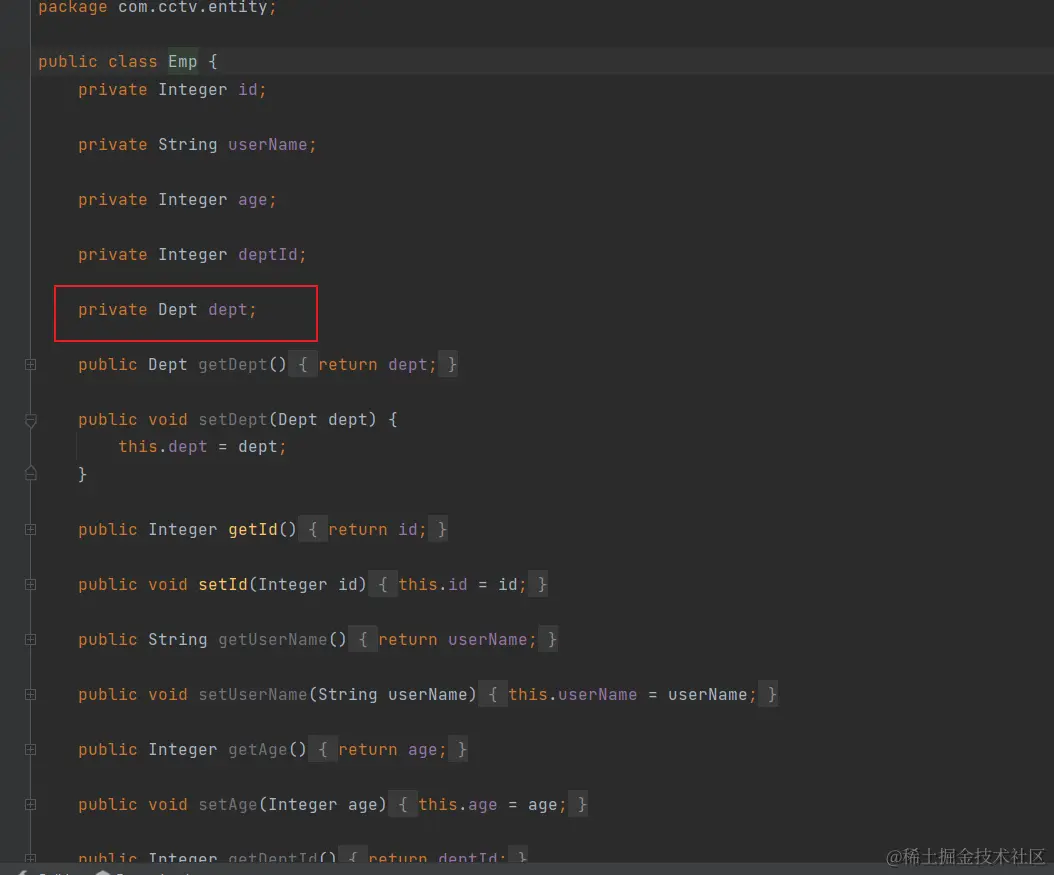This screenshot has height=875, width=1054.
Task: Click the Dept parameter type in setDept(Dept dept)
Action: [x=297, y=420]
